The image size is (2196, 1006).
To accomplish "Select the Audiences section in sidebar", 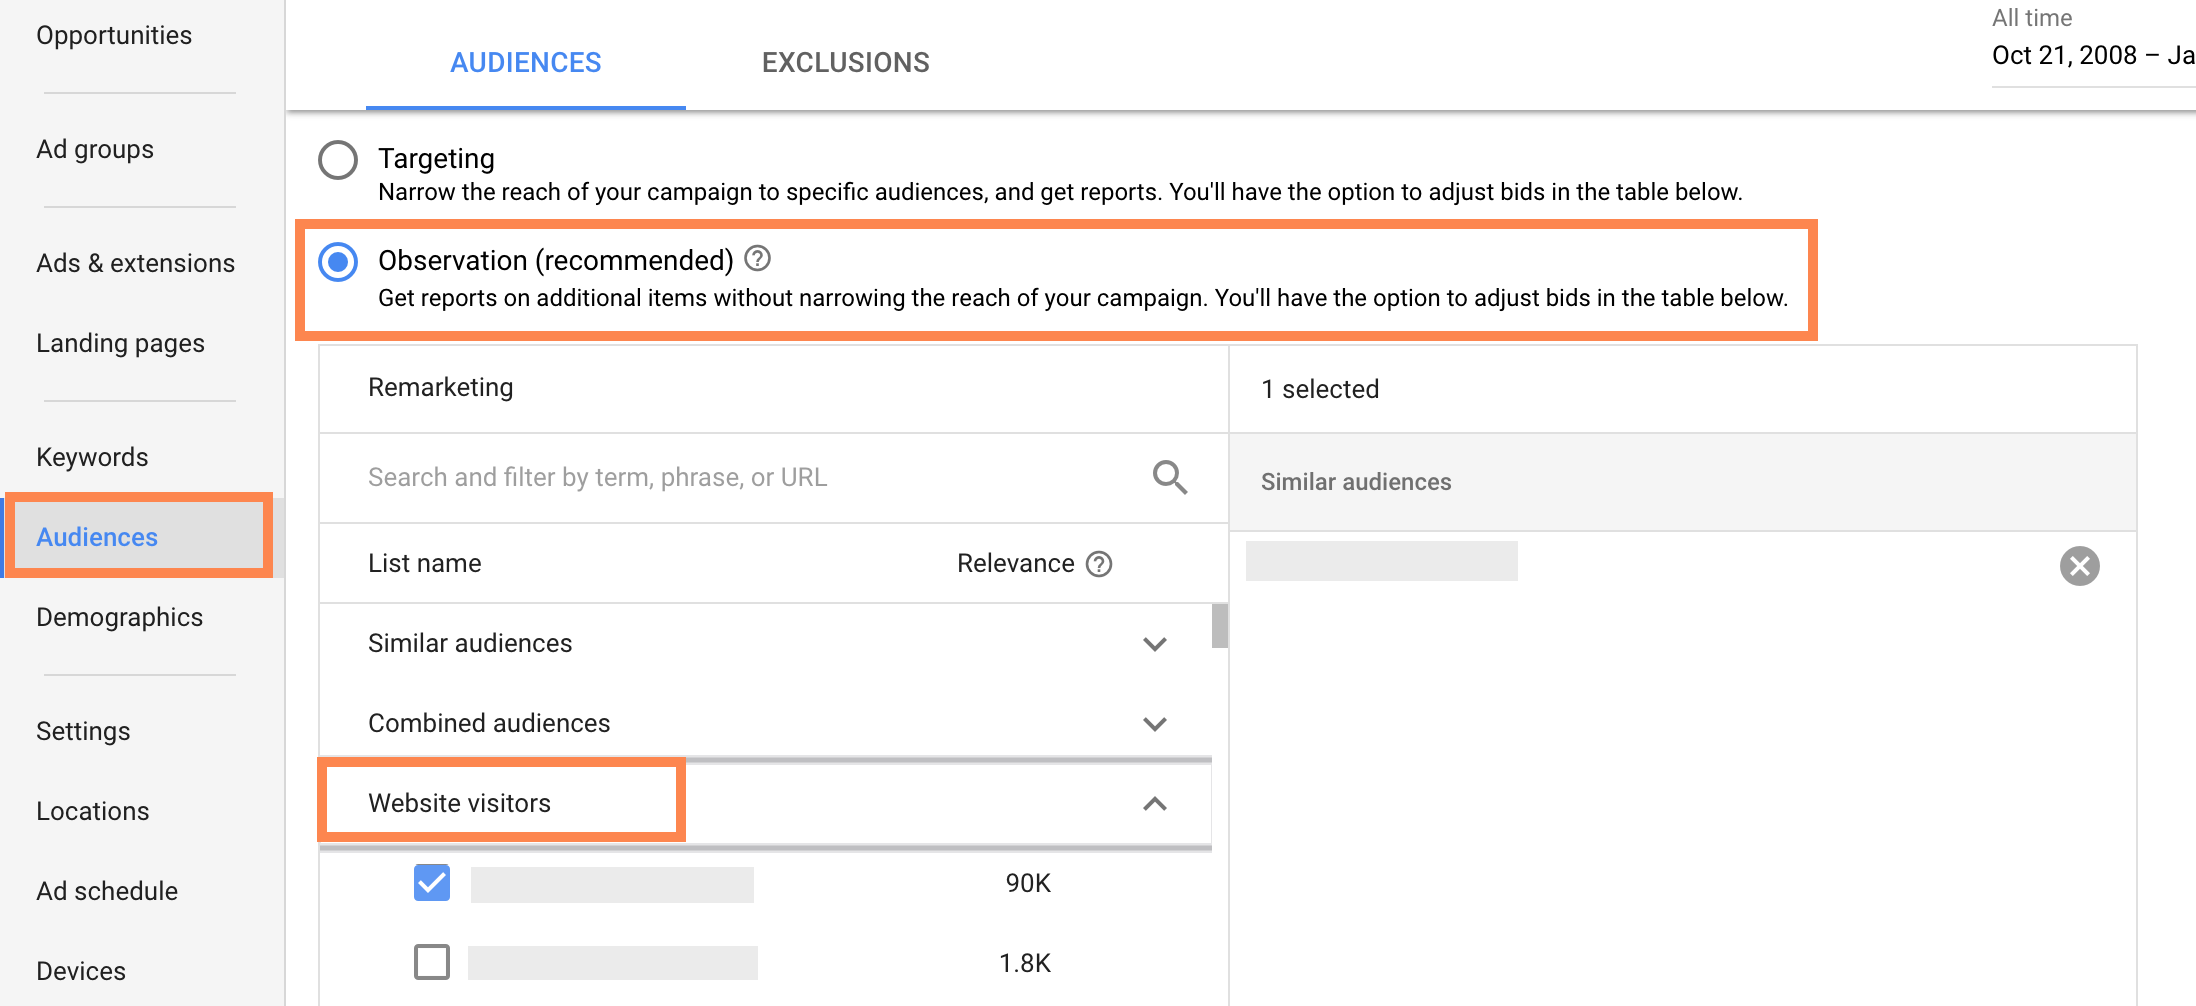I will 96,537.
